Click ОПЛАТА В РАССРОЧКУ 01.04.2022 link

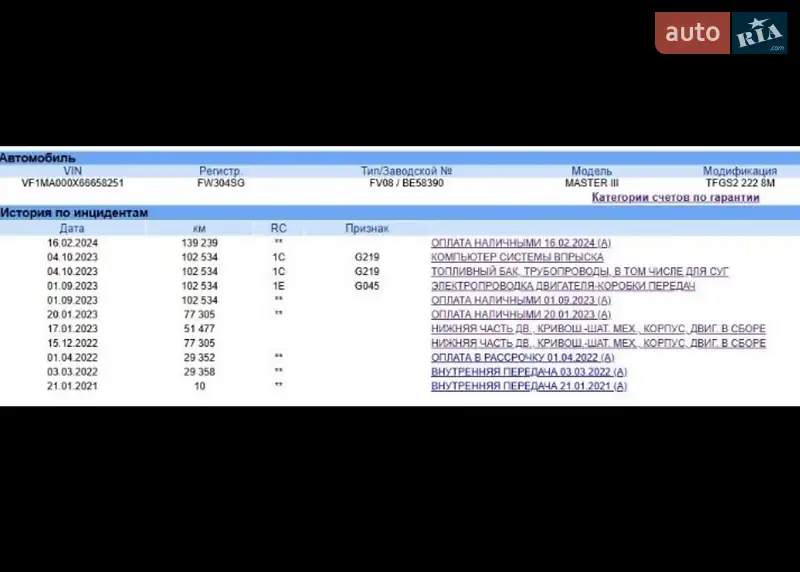(522, 357)
